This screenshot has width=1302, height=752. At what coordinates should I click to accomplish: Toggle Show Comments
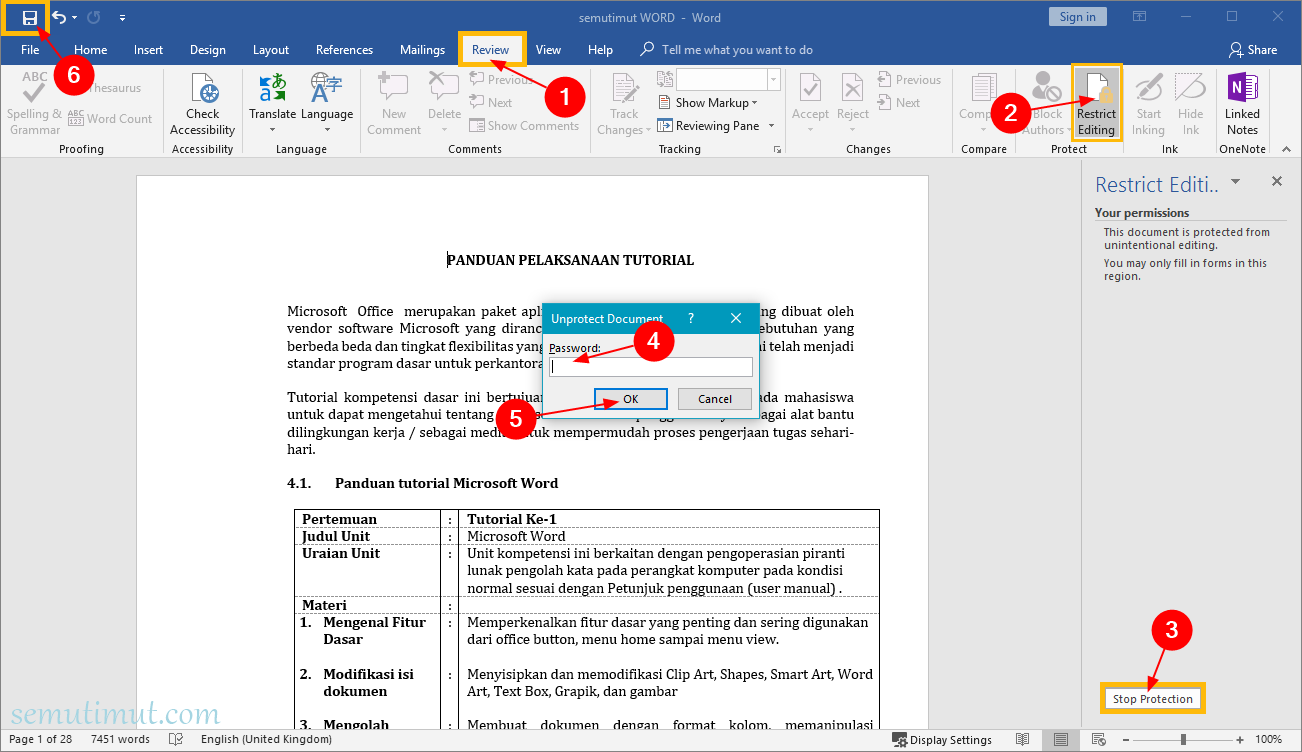click(x=524, y=126)
